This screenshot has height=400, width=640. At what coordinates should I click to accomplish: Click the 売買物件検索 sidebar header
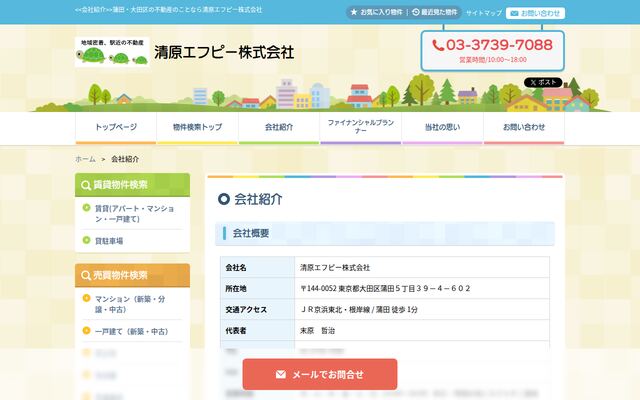tap(132, 276)
